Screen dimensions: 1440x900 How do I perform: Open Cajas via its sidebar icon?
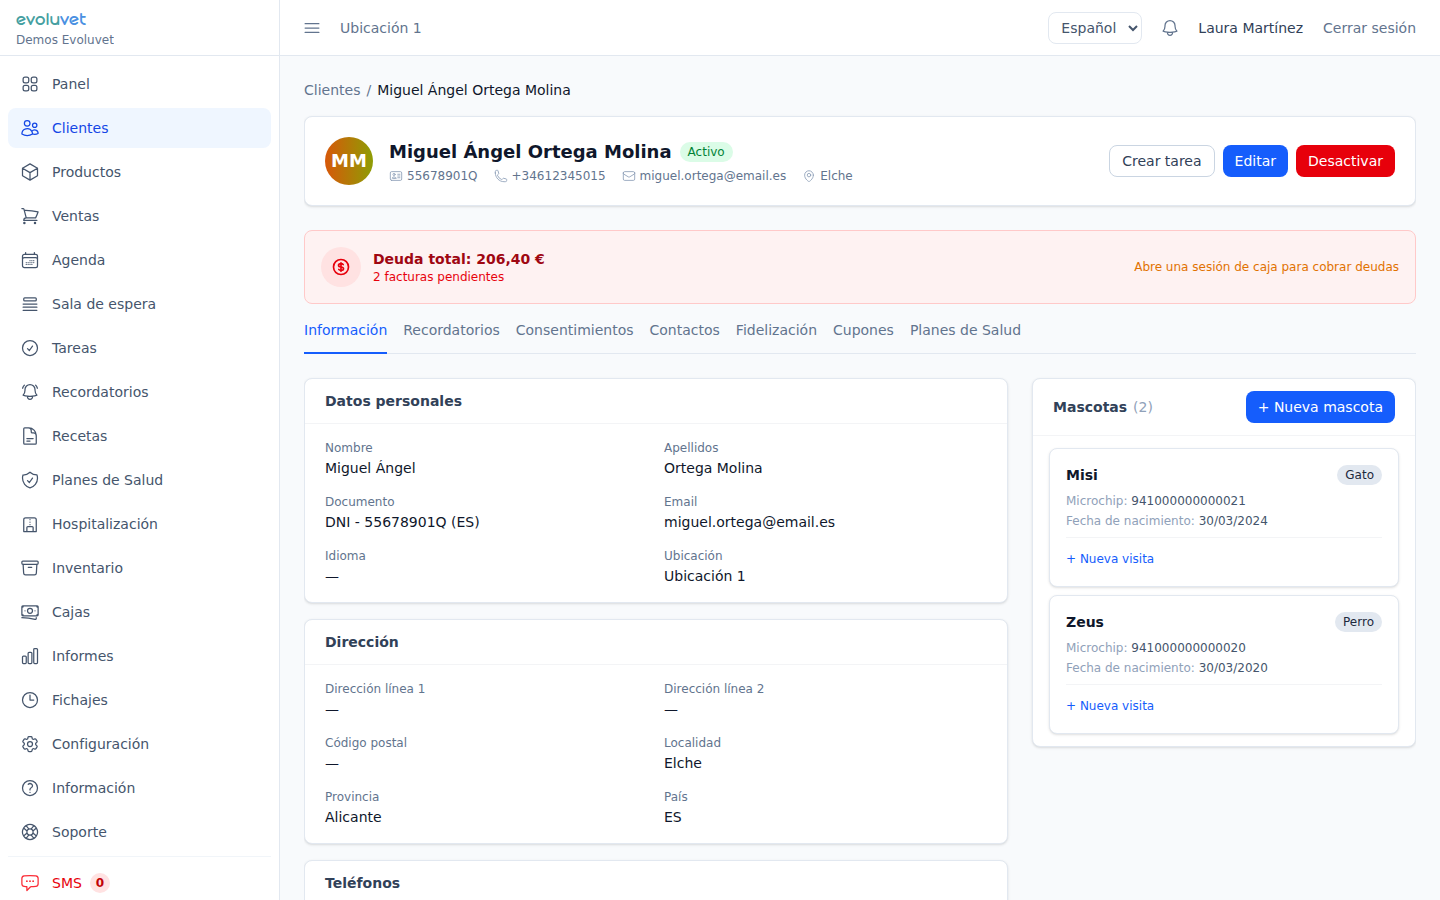click(30, 612)
